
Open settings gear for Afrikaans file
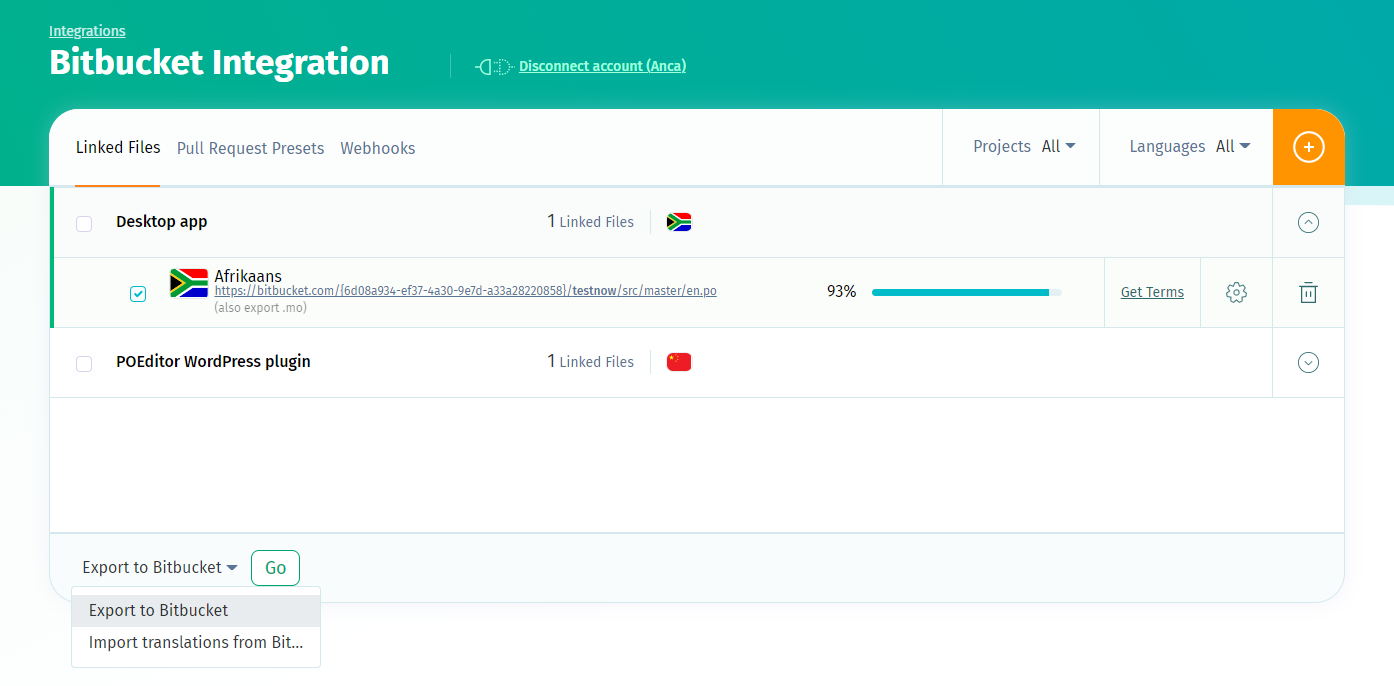tap(1236, 292)
